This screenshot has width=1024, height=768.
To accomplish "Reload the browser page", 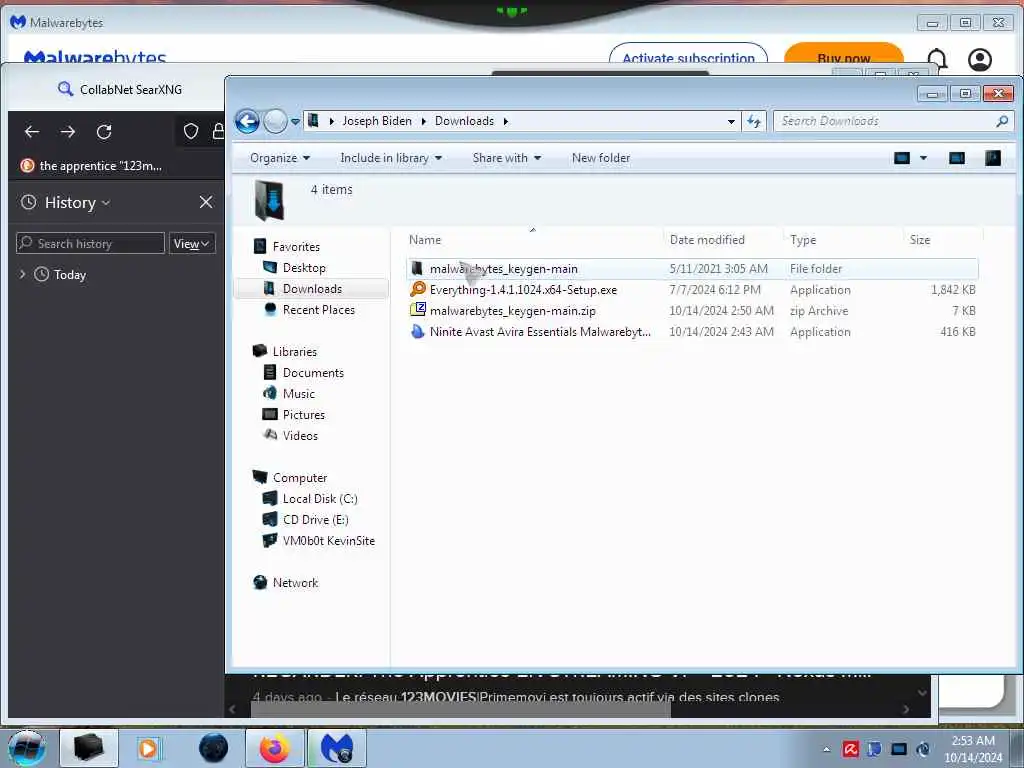I will (104, 132).
